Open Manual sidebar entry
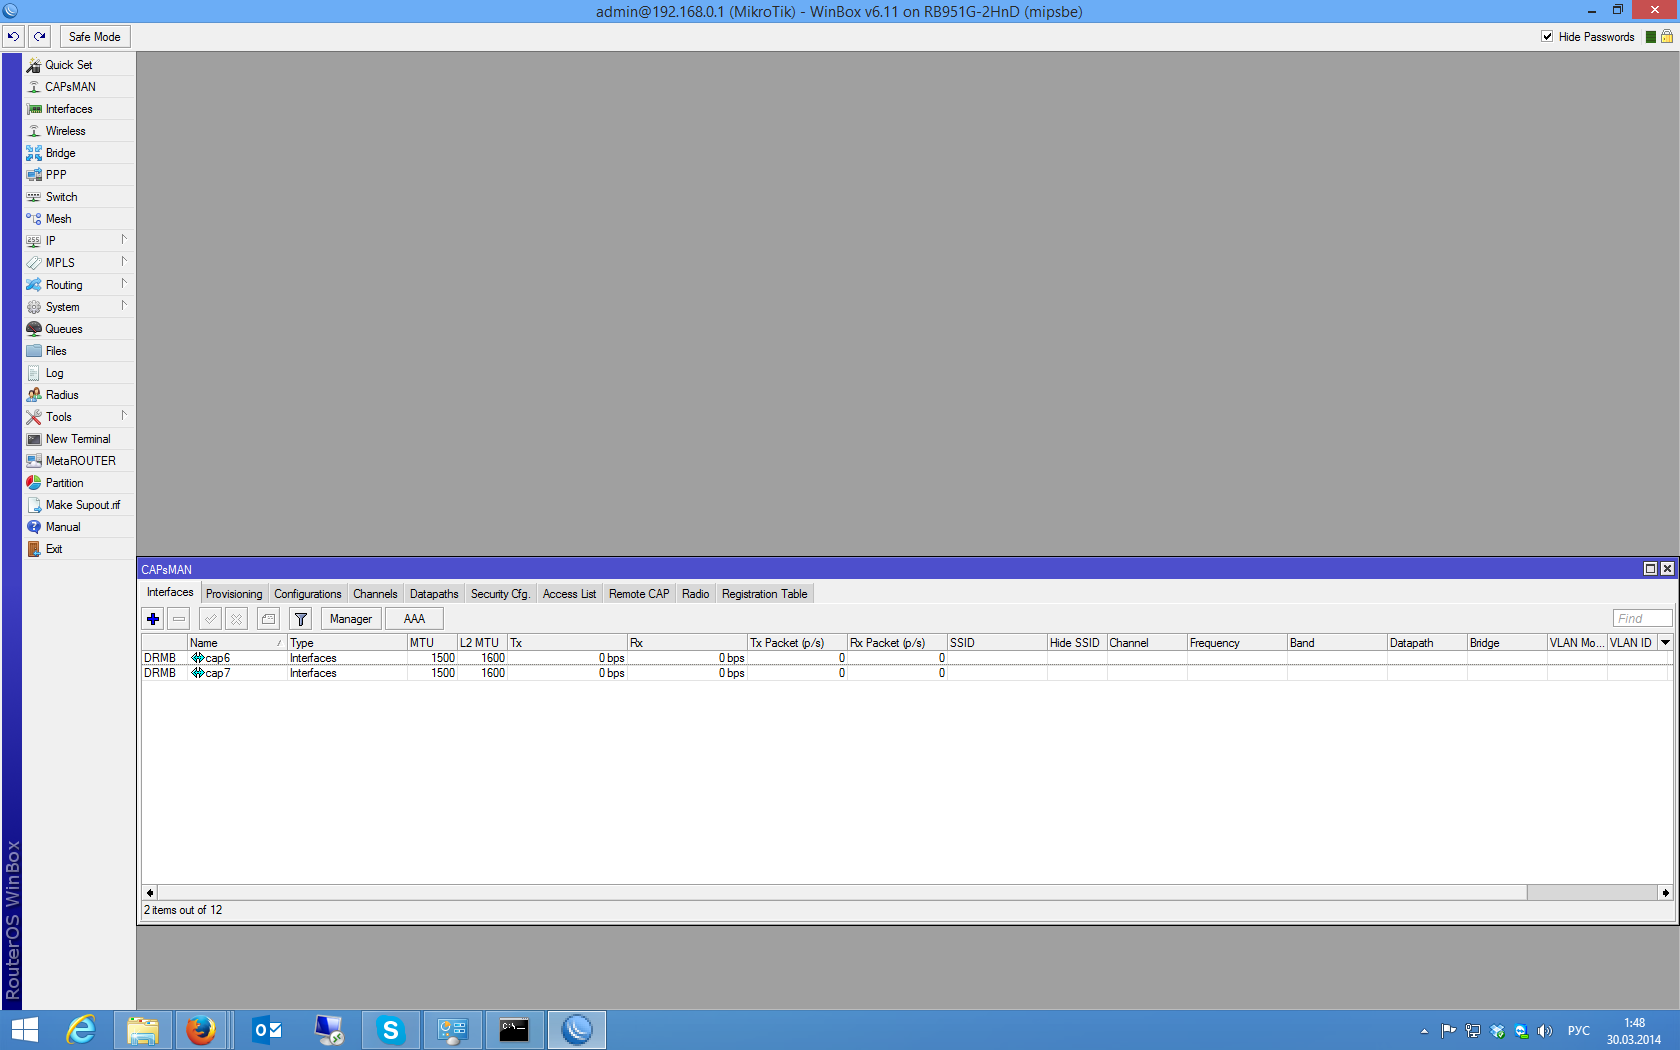Image resolution: width=1680 pixels, height=1050 pixels. 78,527
